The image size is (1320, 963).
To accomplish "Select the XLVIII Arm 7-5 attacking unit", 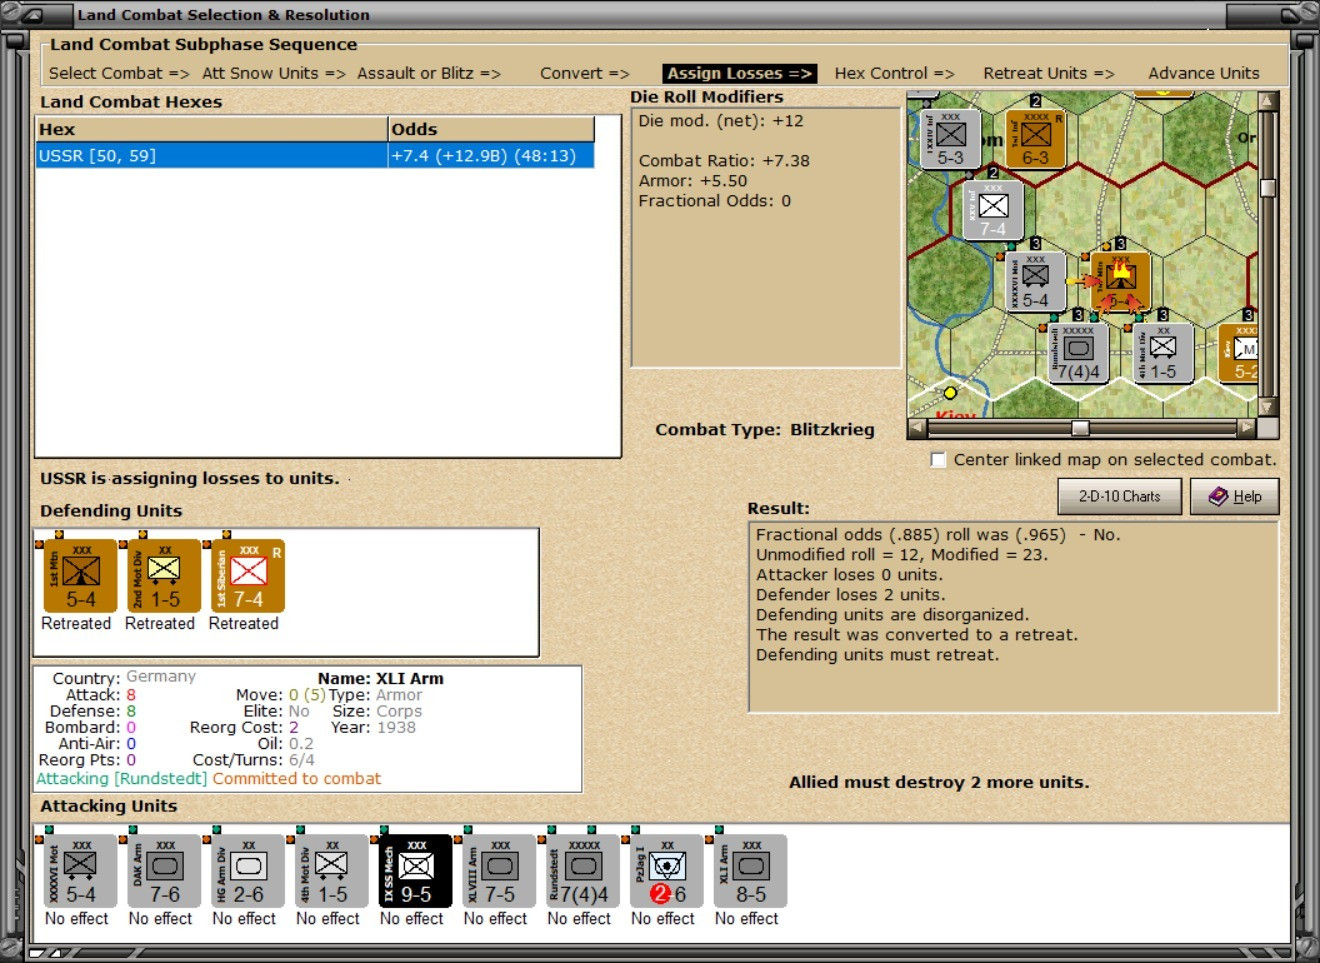I will coord(500,871).
